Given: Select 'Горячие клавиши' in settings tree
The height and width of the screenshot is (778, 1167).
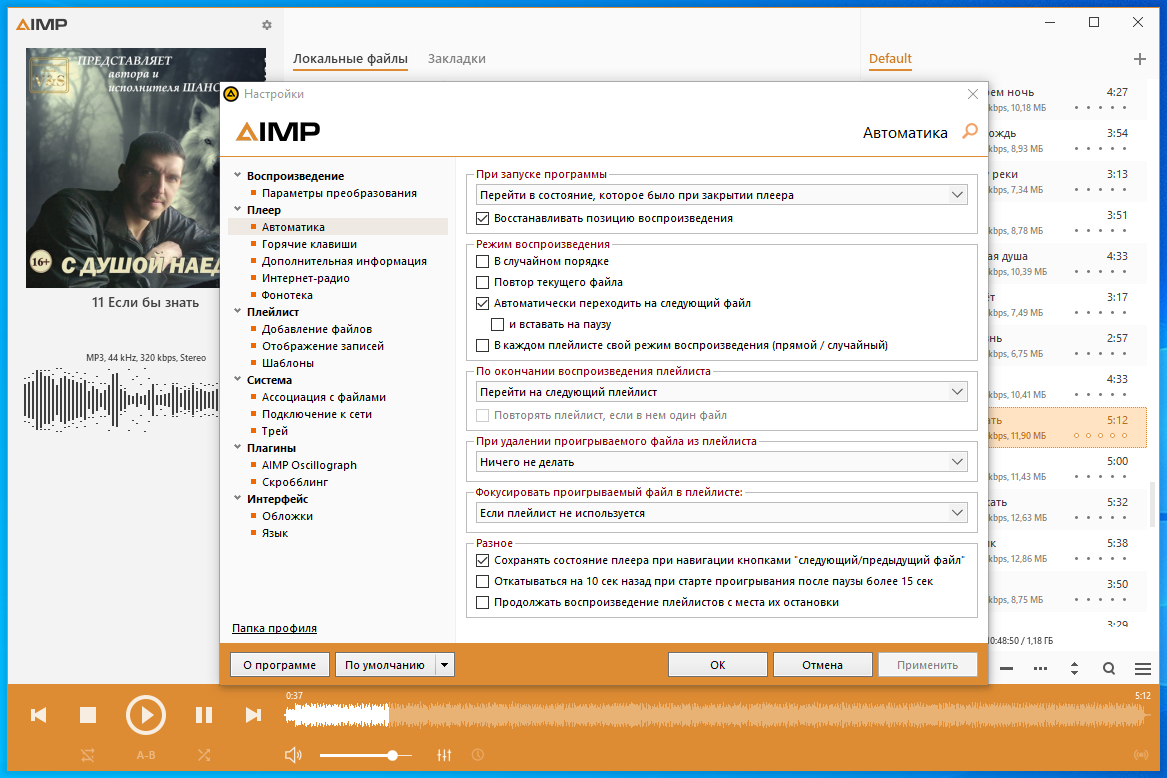Looking at the screenshot, I should click(309, 244).
